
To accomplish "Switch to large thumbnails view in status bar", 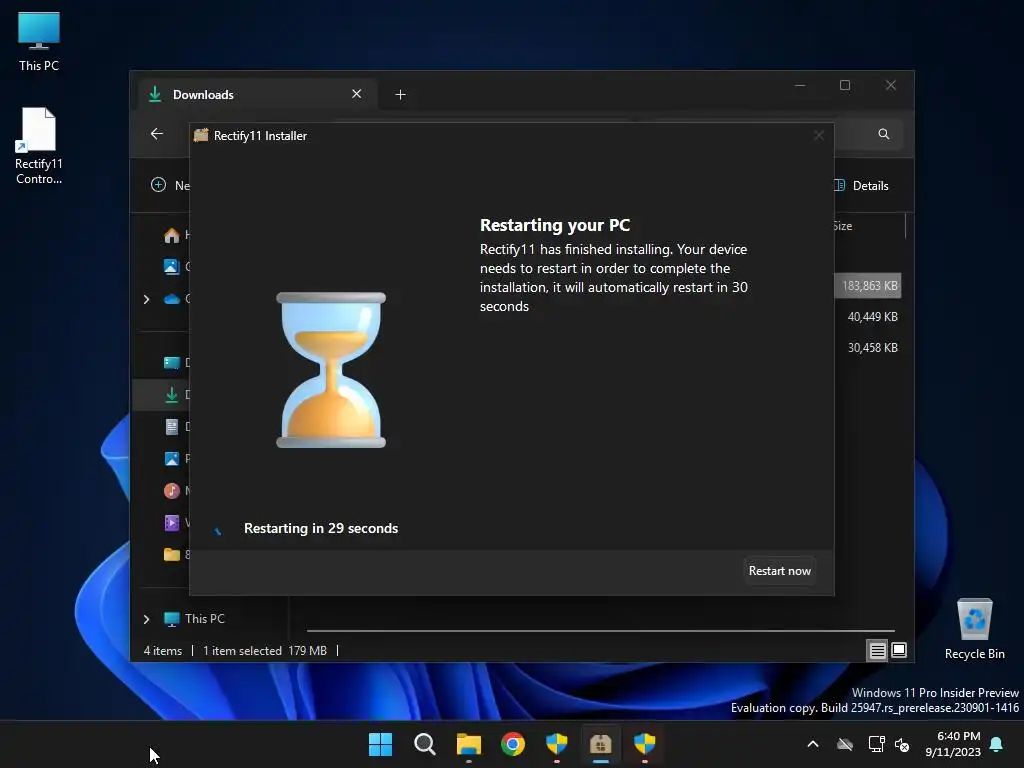I will coord(899,650).
